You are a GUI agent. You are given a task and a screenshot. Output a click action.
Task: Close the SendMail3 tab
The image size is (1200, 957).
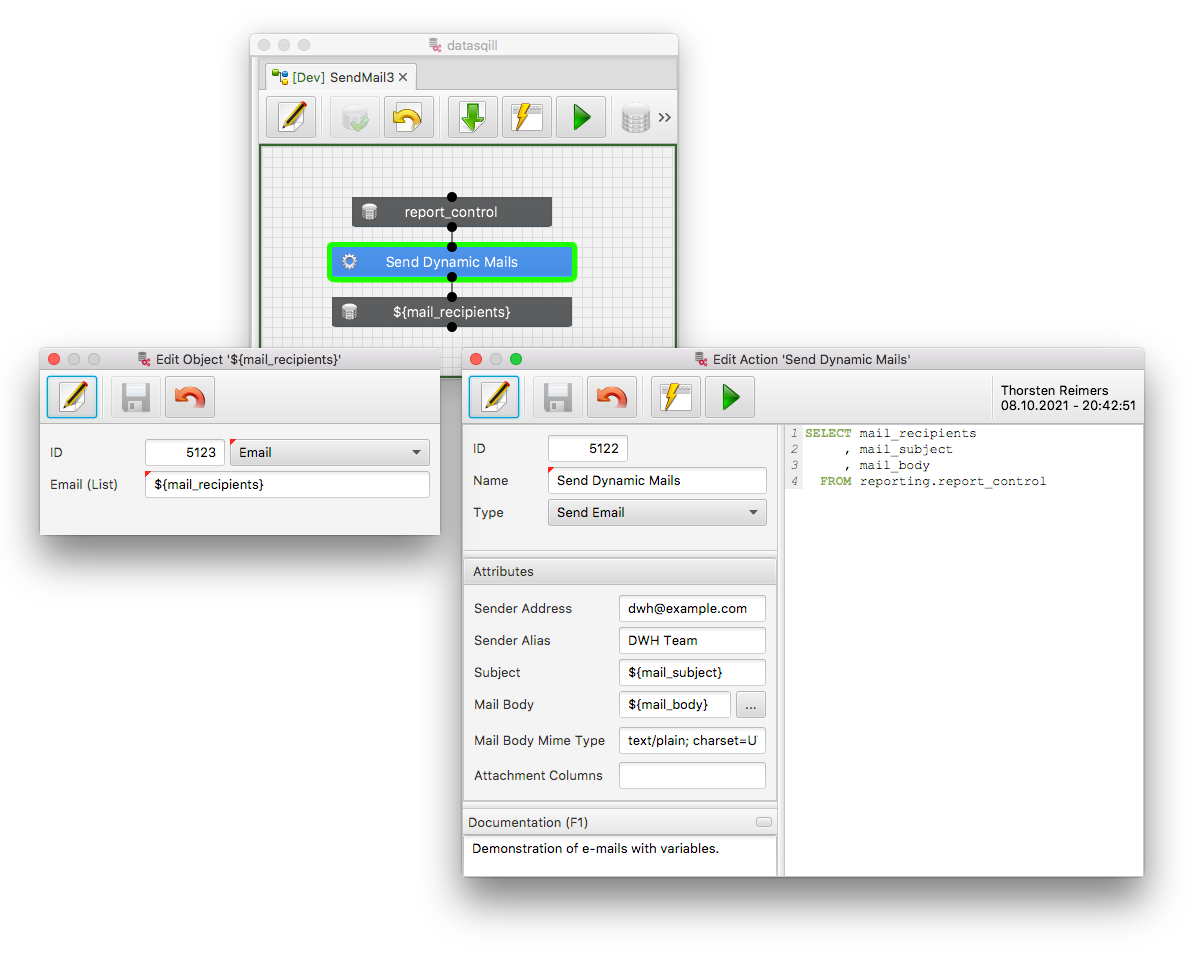tap(403, 77)
